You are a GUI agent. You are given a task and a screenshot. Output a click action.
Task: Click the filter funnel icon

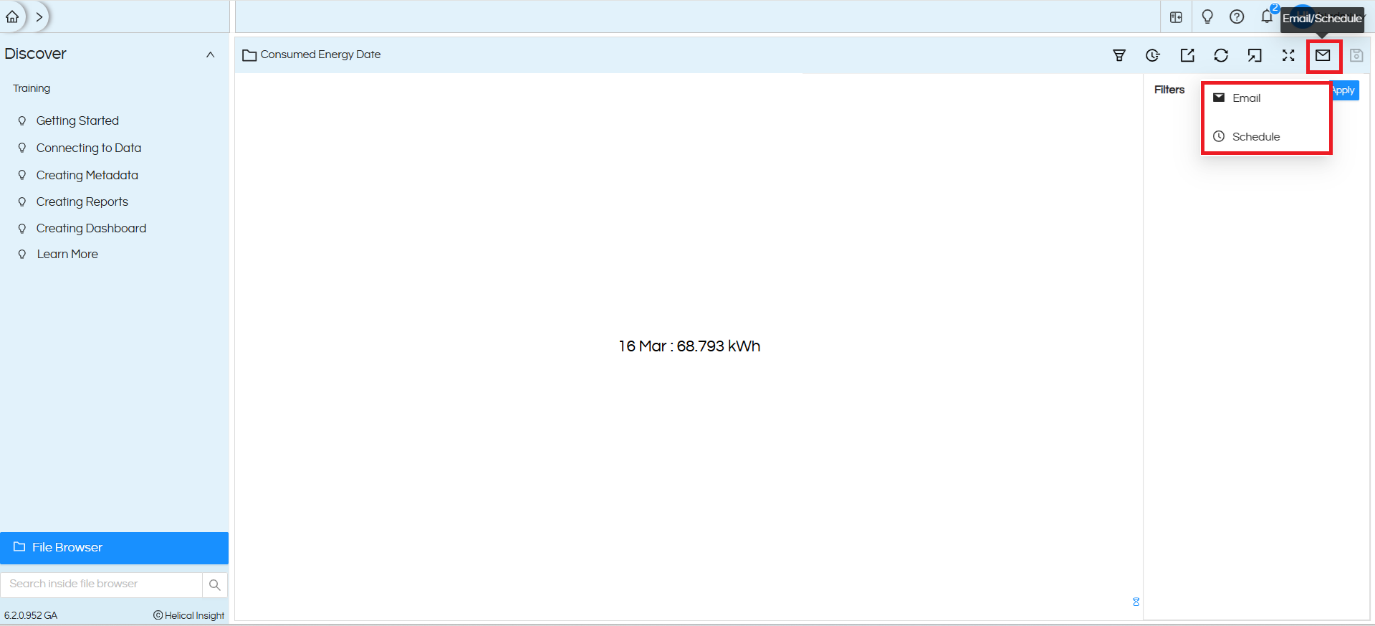point(1120,56)
